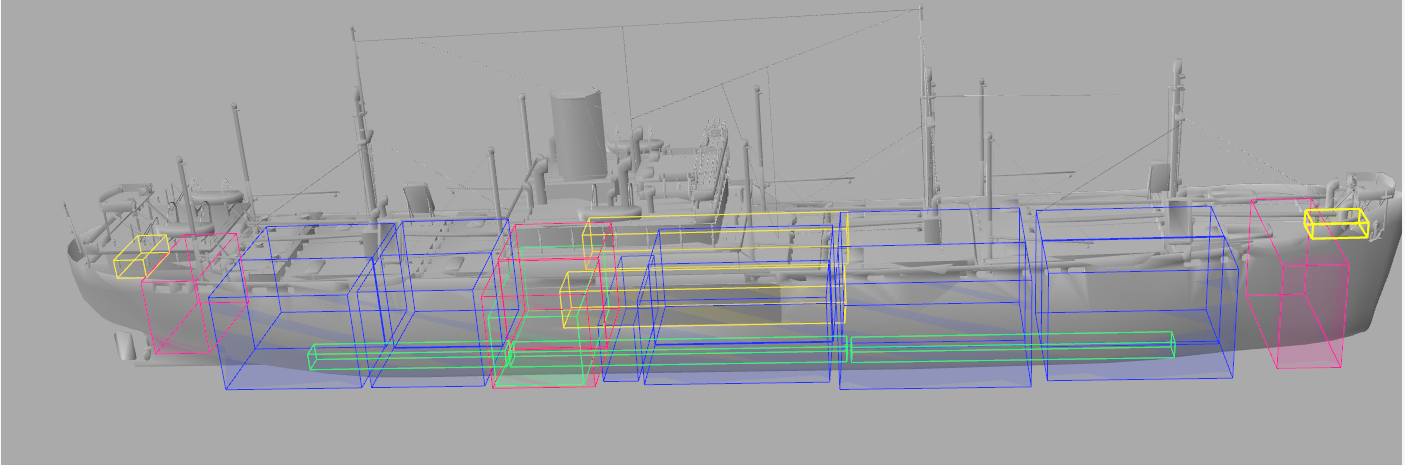Select the yellow wireframe box at the stern

[x=140, y=257]
